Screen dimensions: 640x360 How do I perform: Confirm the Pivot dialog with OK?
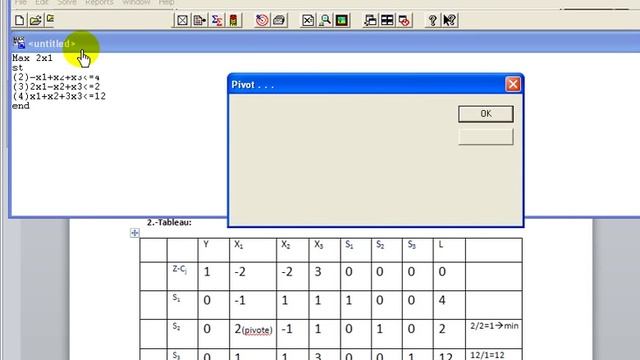pyautogui.click(x=486, y=114)
